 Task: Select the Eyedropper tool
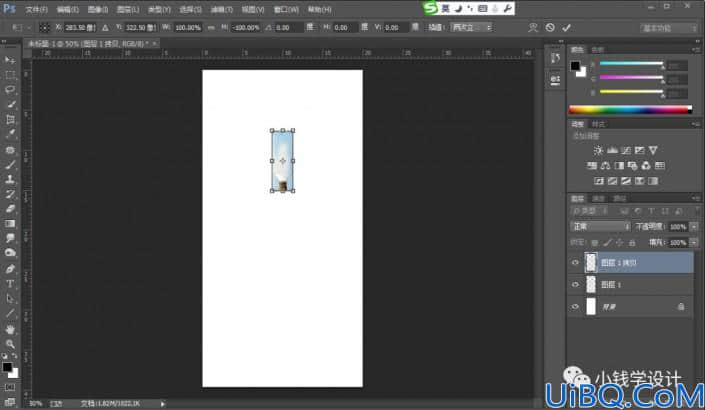tap(10, 134)
